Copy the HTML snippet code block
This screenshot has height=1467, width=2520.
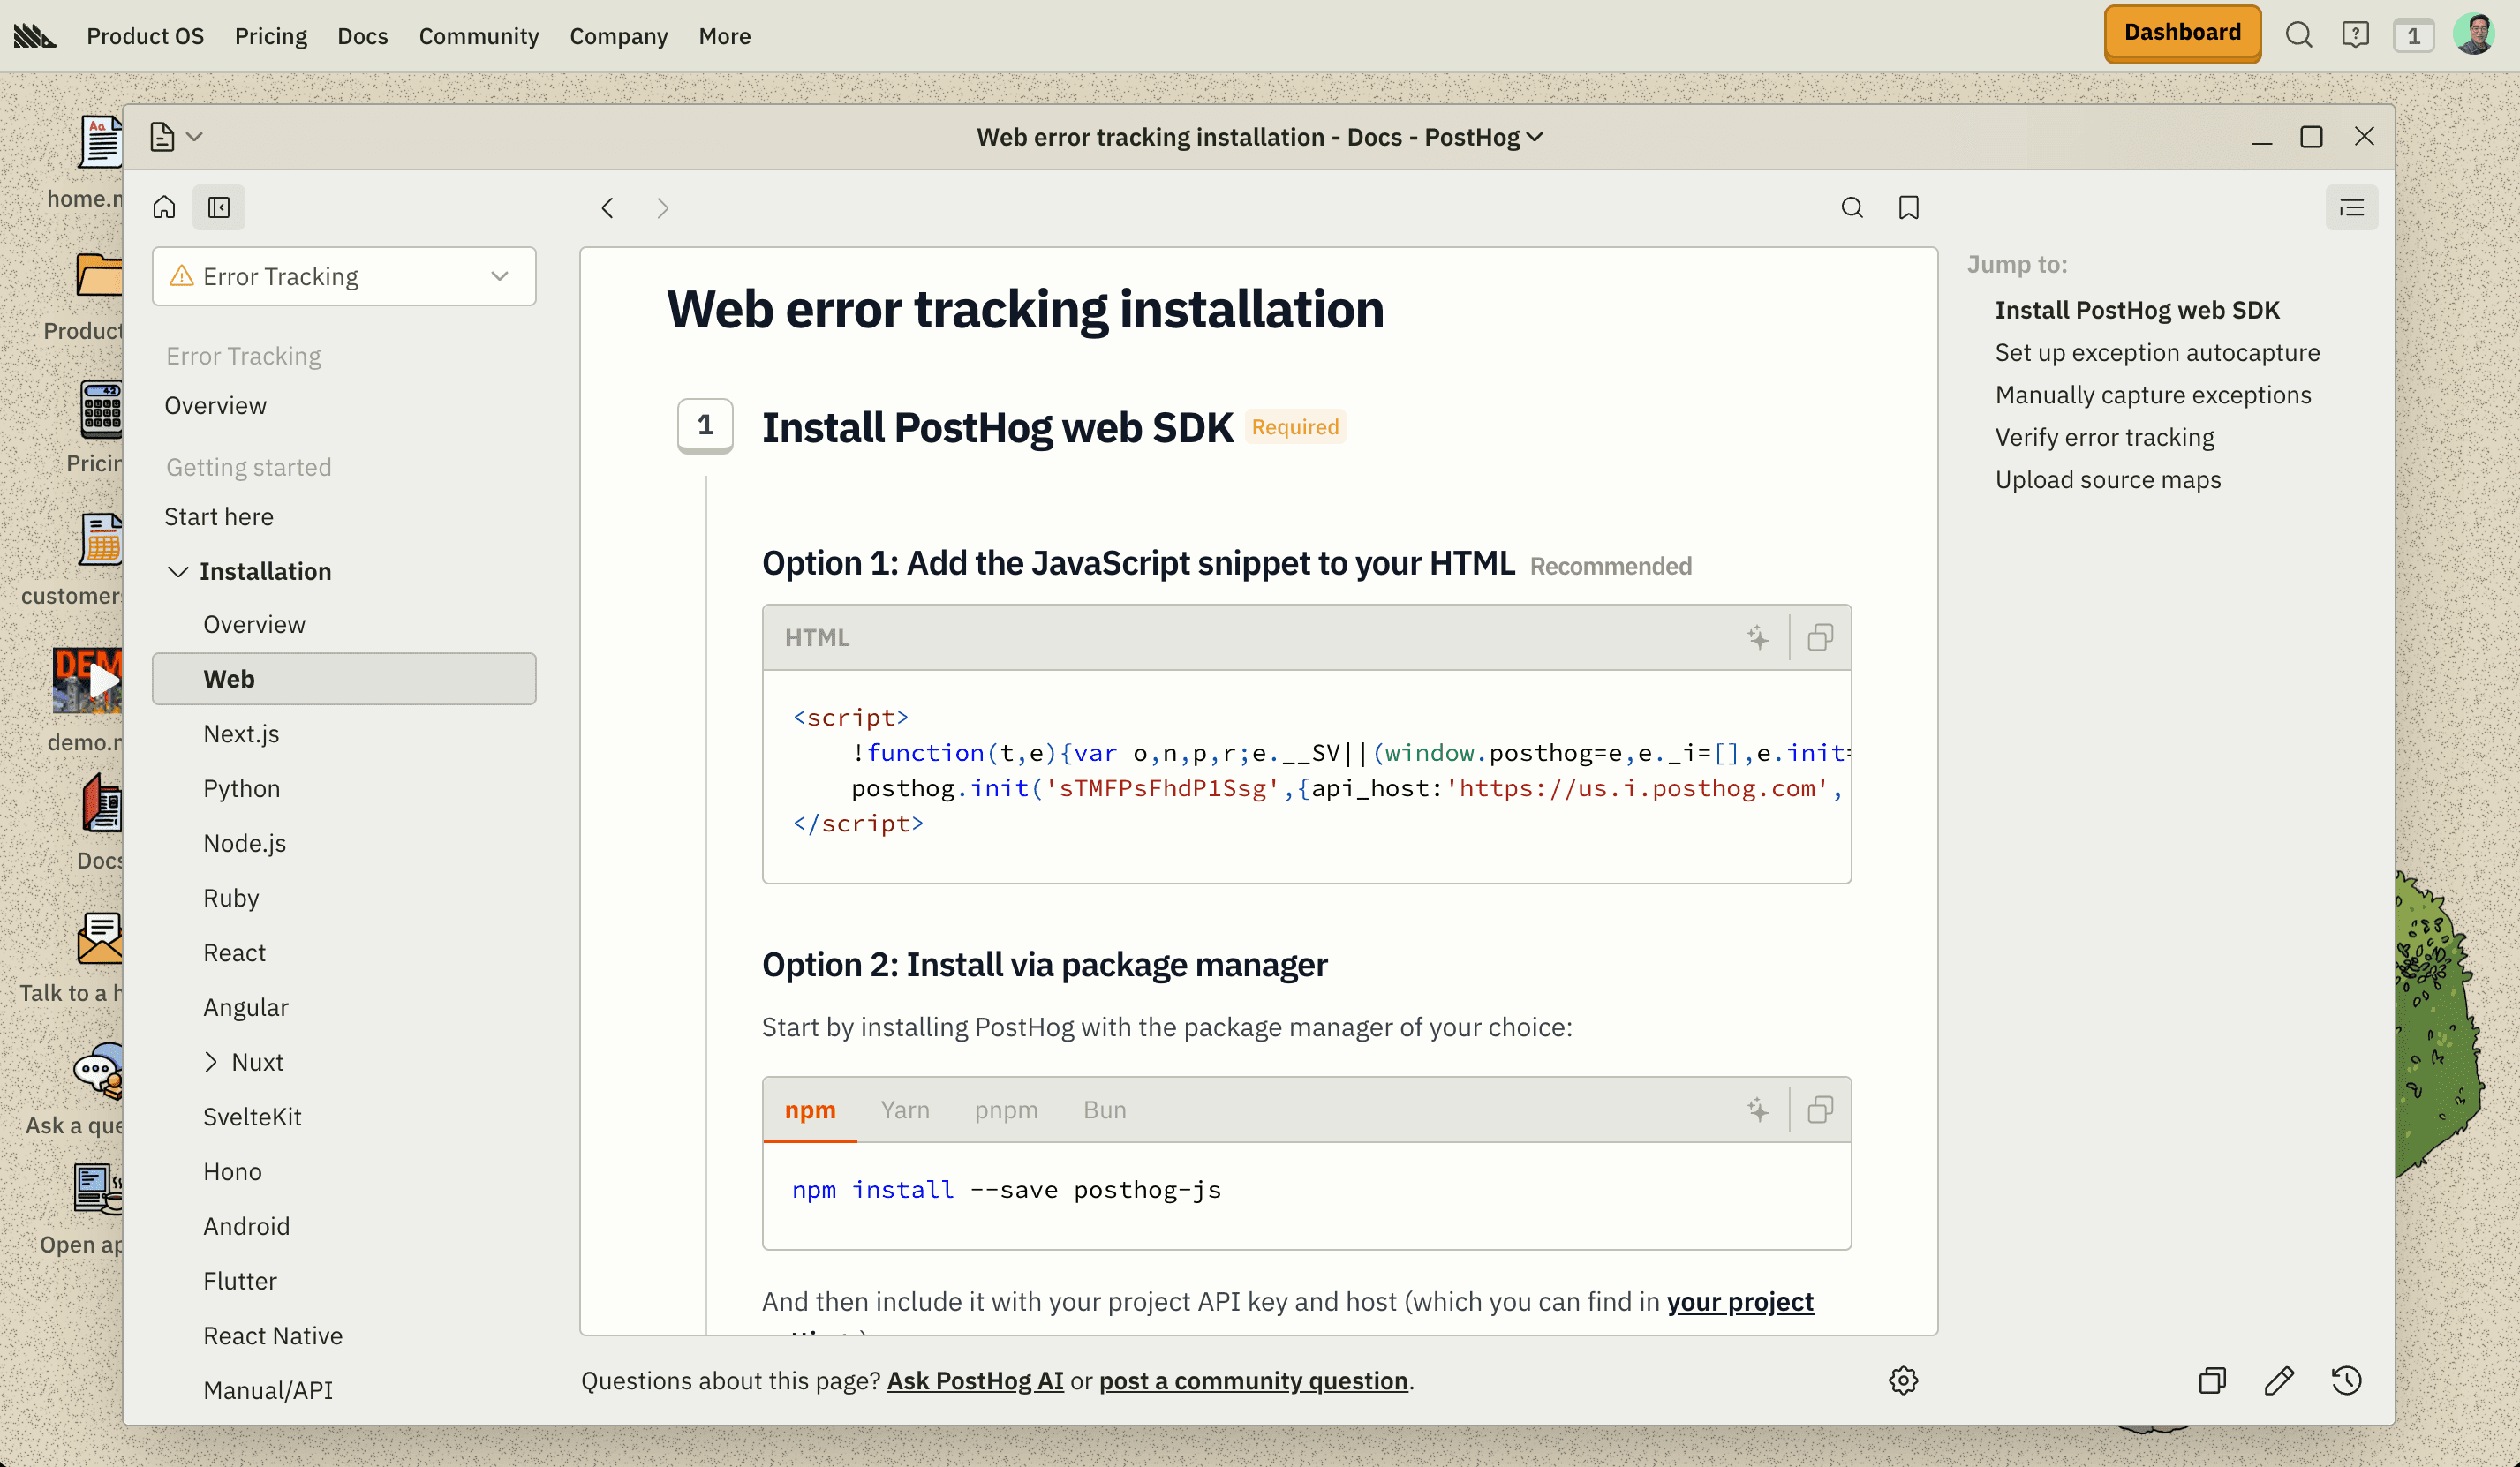[x=1820, y=637]
